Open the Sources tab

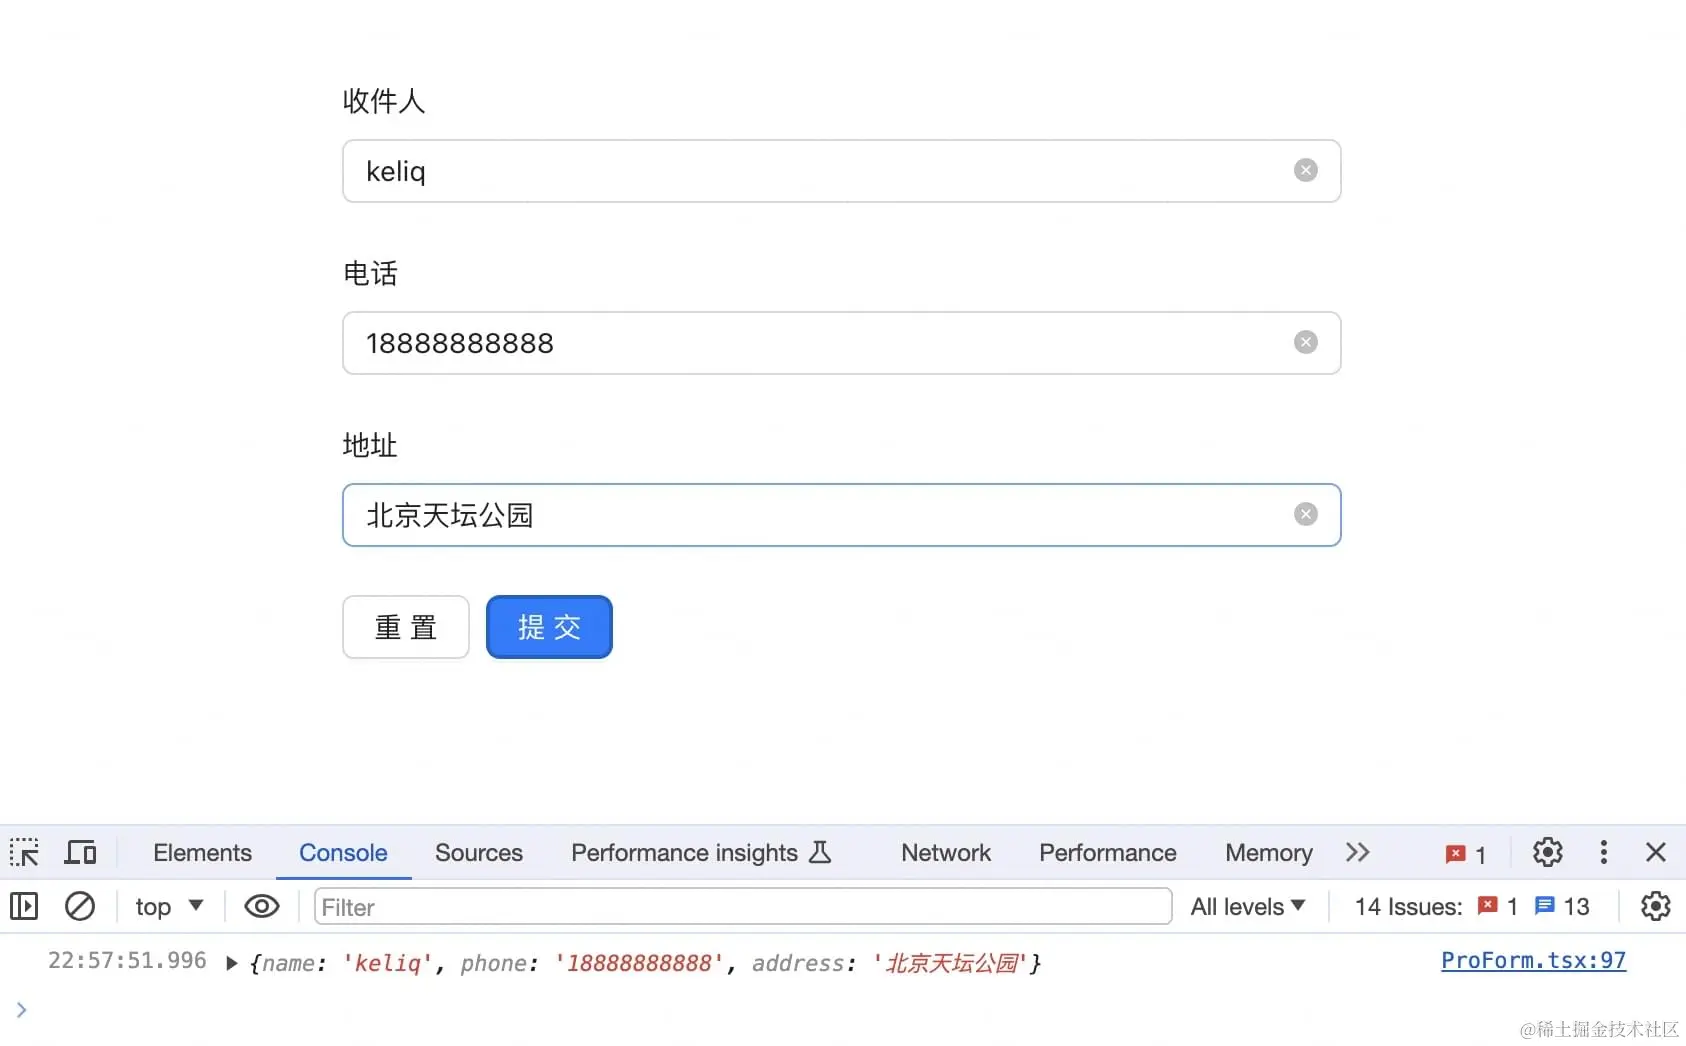pos(479,852)
